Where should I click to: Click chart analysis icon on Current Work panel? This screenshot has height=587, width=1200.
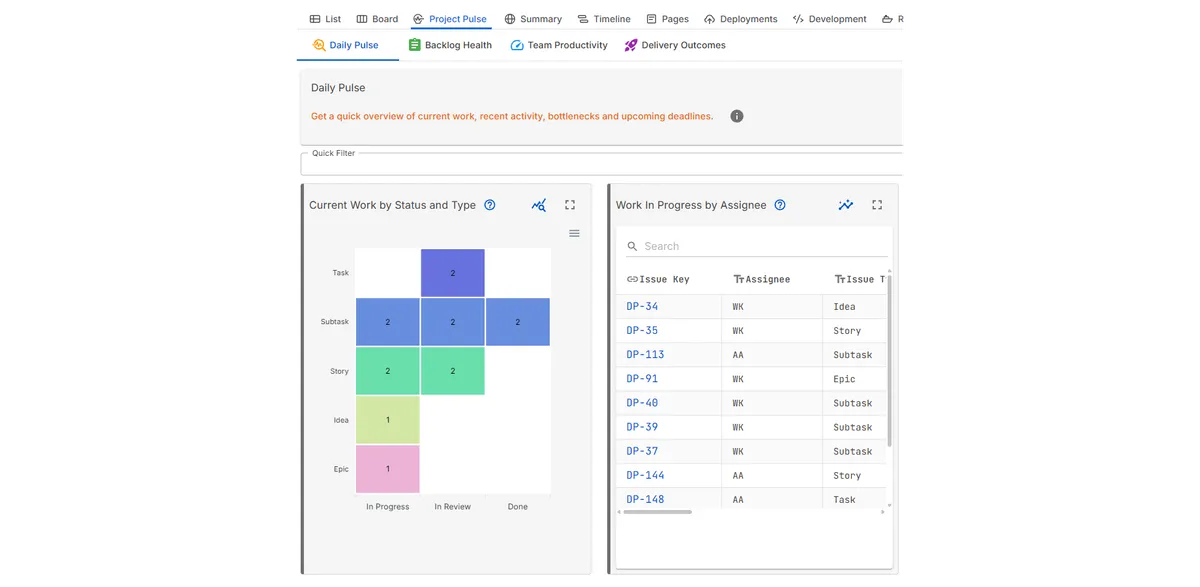(x=539, y=205)
